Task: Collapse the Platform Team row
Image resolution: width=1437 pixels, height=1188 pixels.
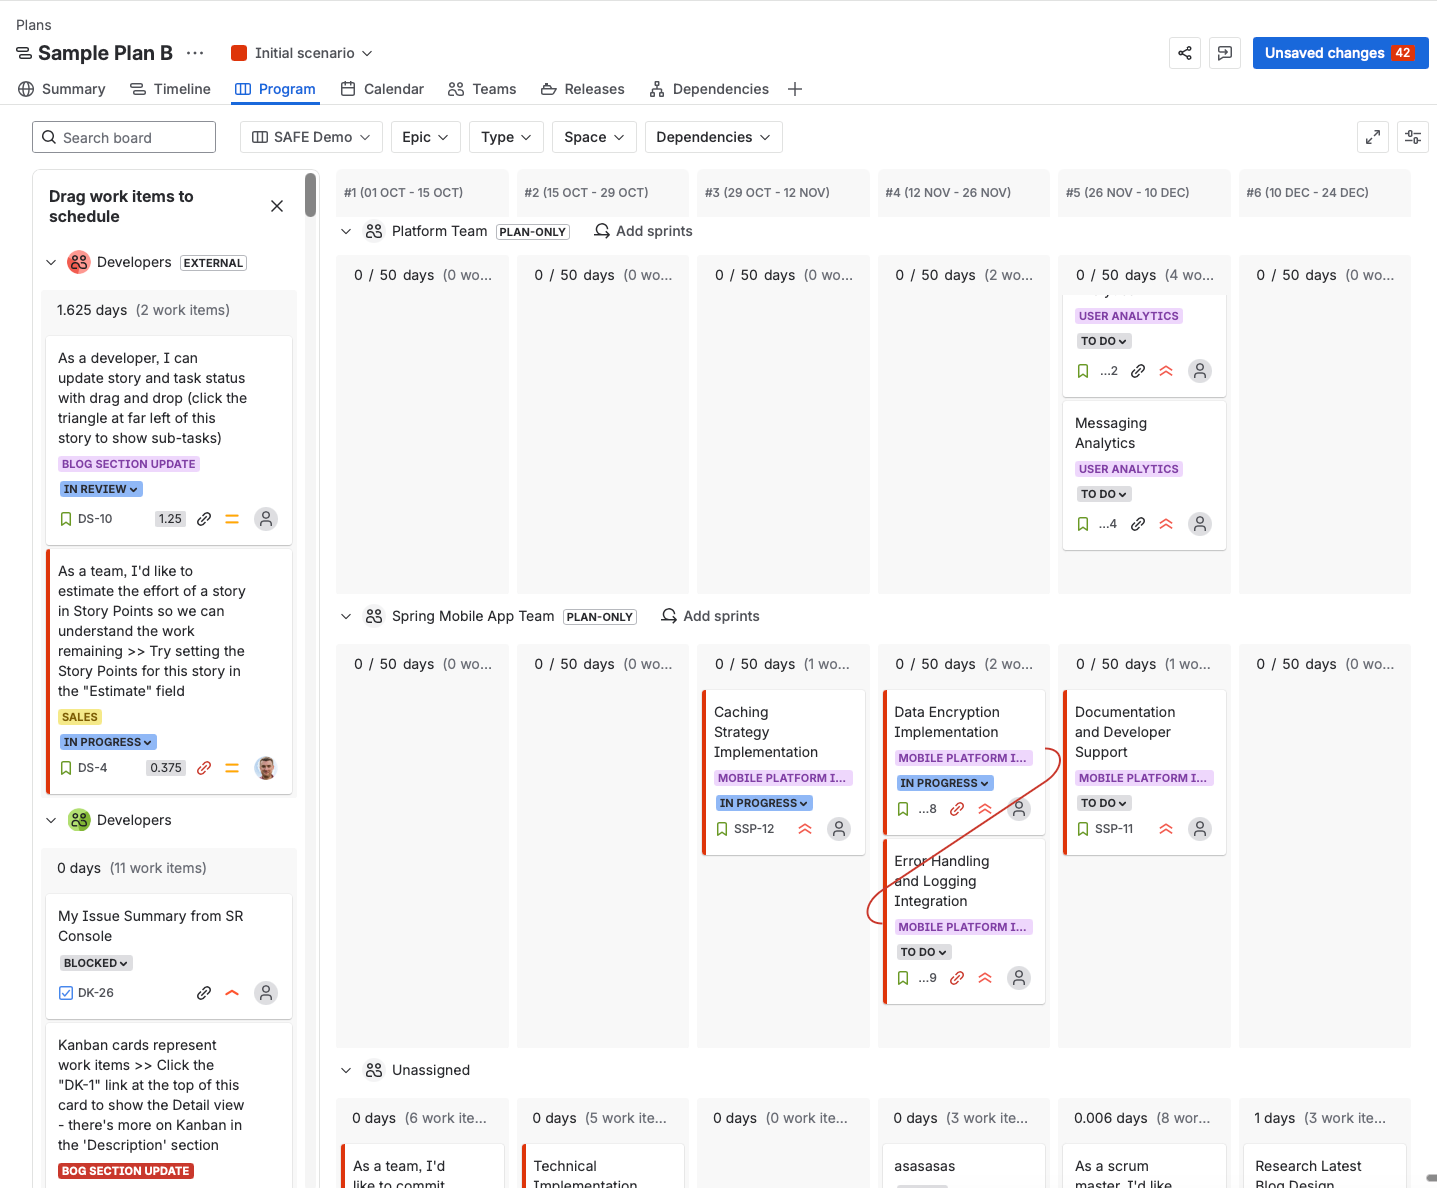Action: coord(346,231)
